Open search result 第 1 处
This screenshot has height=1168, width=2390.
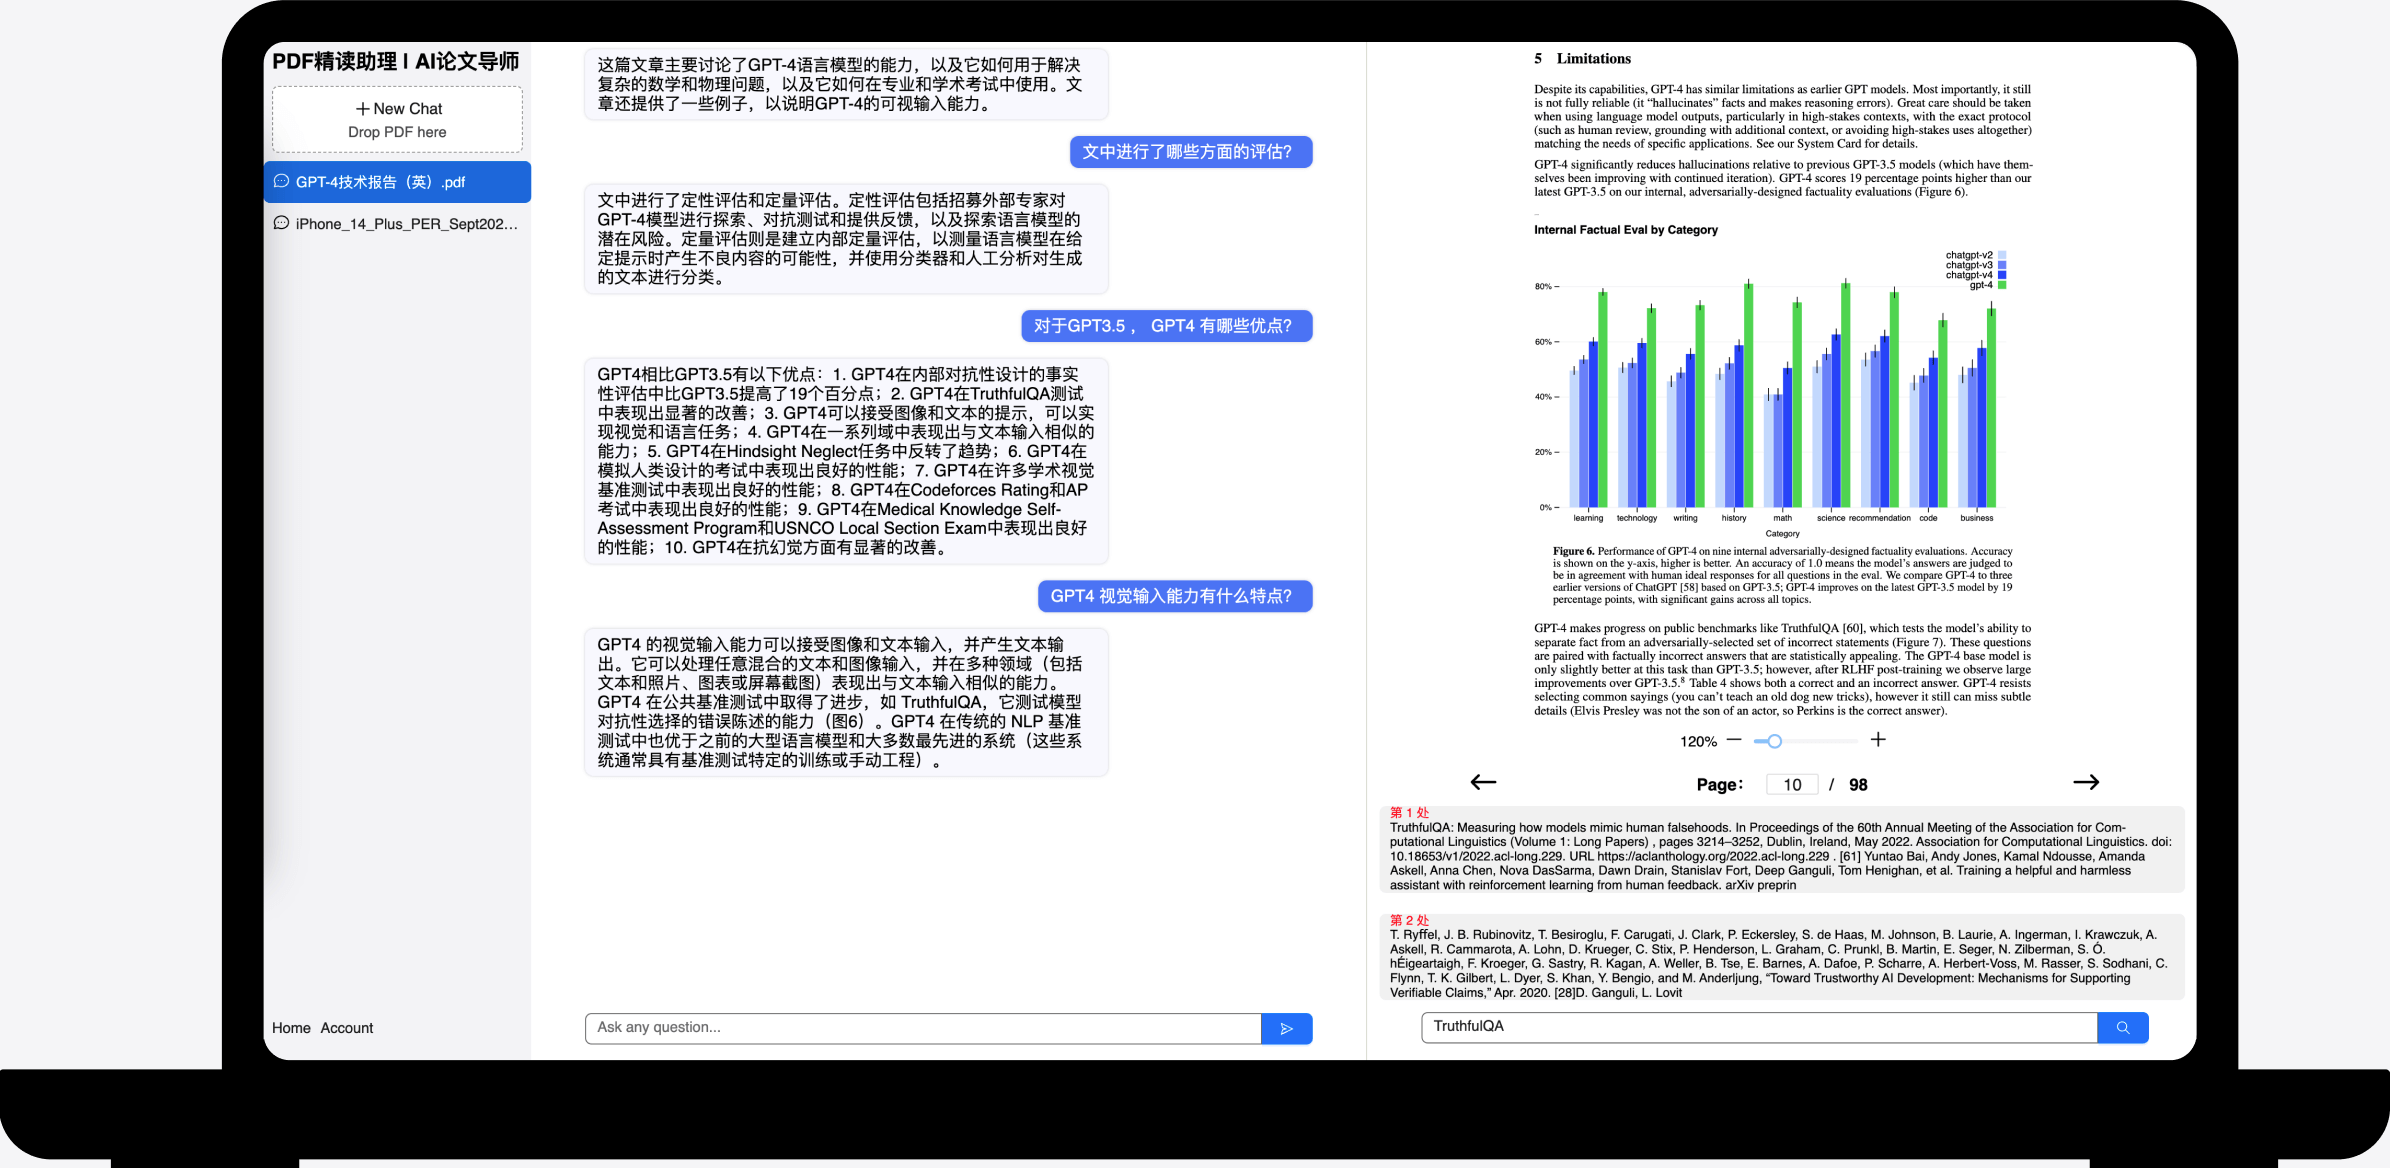[1409, 813]
